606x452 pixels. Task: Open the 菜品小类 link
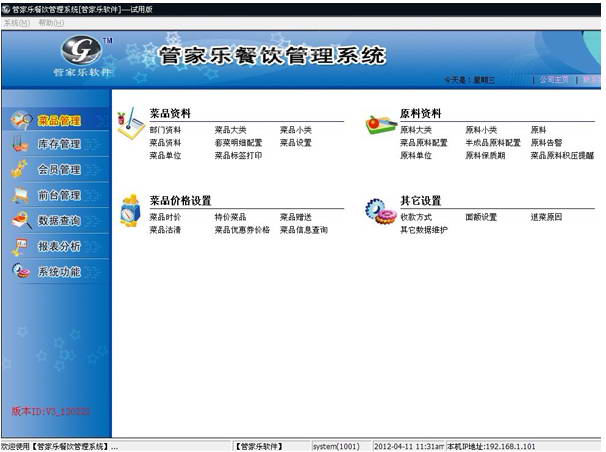(296, 130)
